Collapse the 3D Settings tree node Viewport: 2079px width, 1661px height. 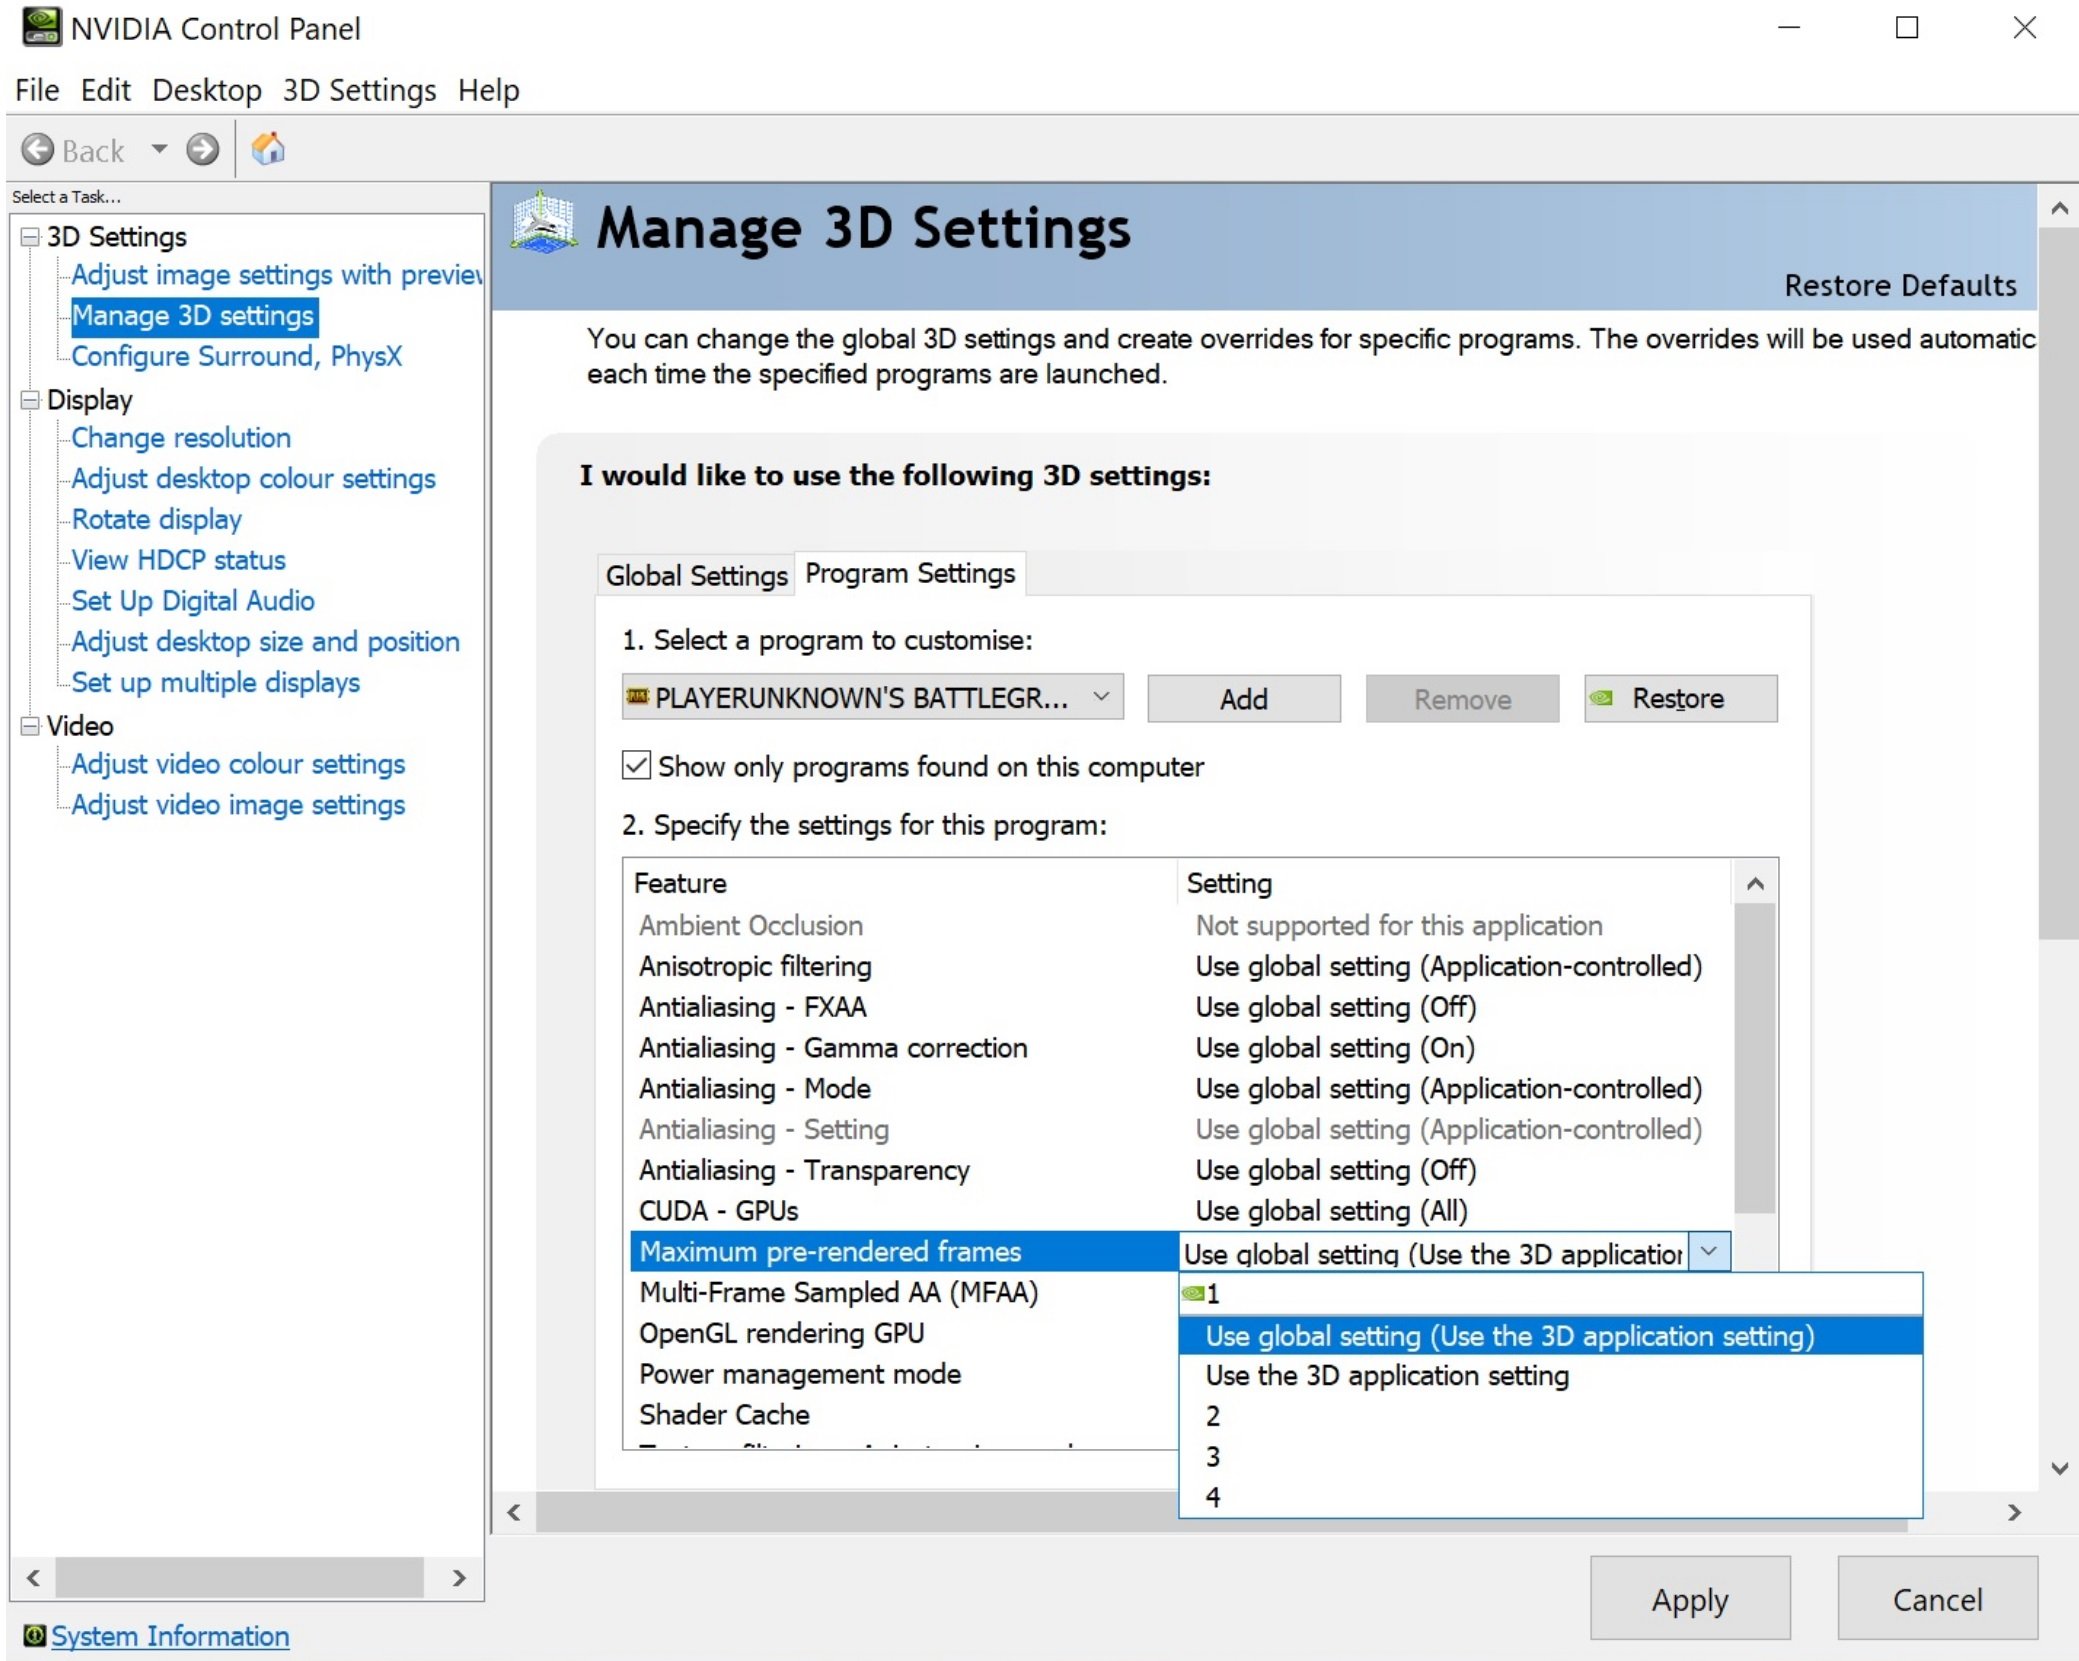coord(30,237)
